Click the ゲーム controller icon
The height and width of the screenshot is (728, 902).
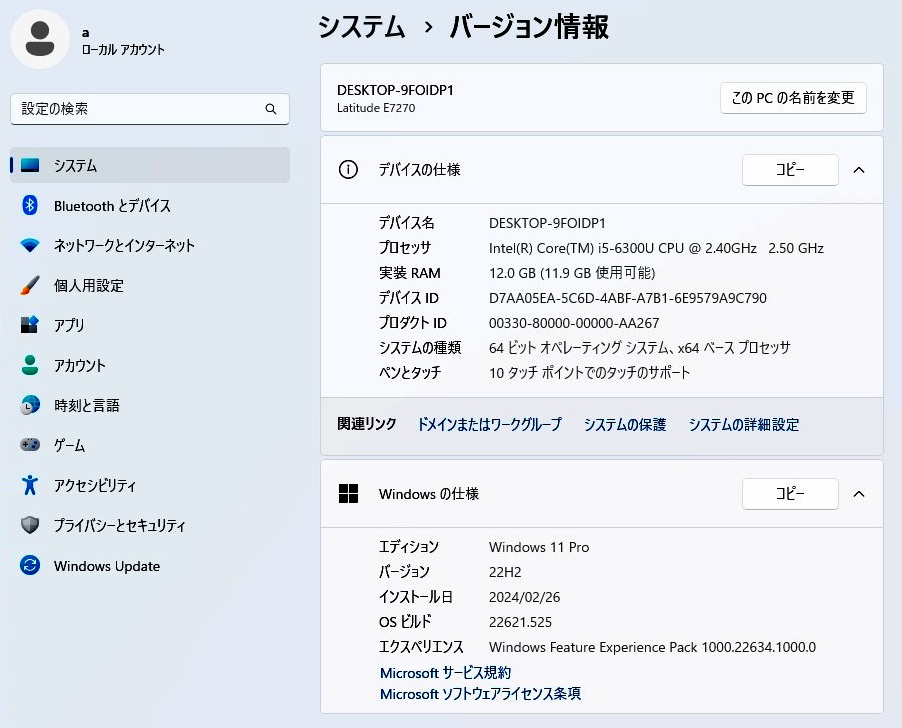[30, 445]
